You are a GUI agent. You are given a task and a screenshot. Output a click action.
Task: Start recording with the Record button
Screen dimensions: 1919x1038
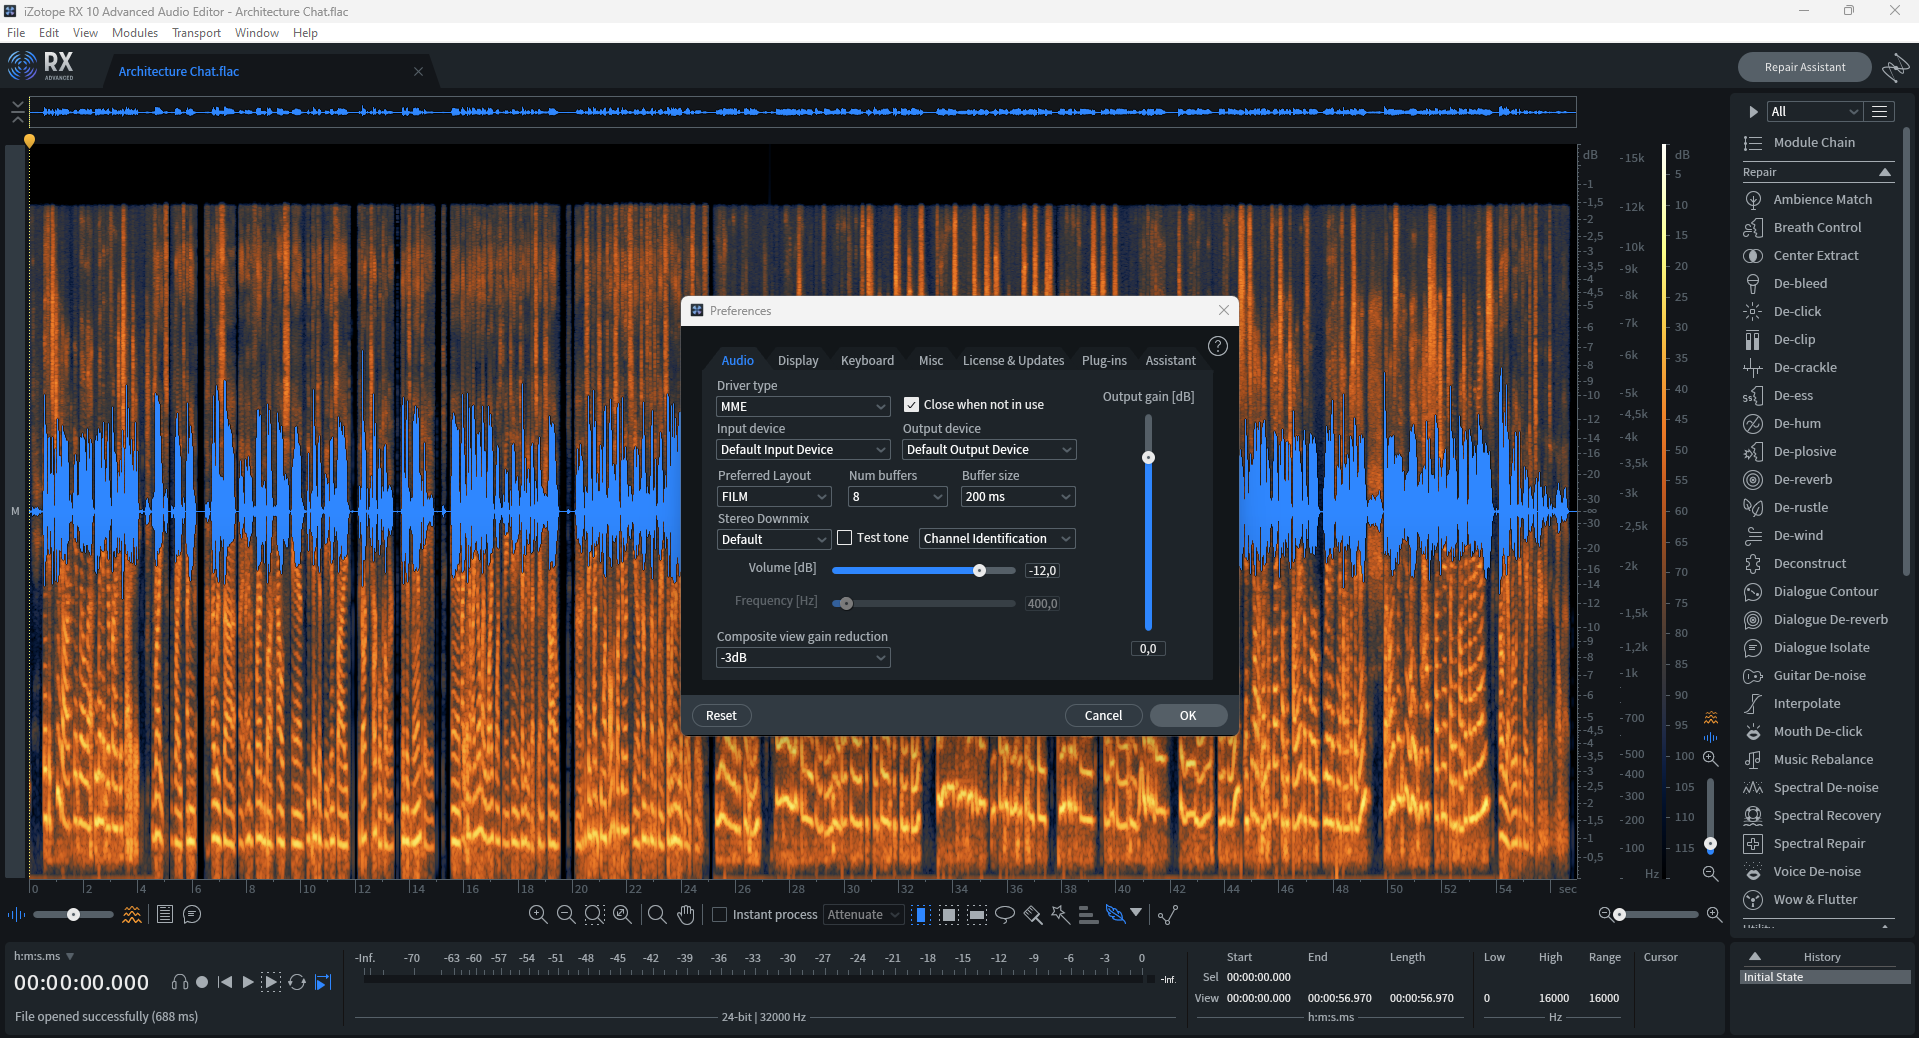tap(202, 982)
